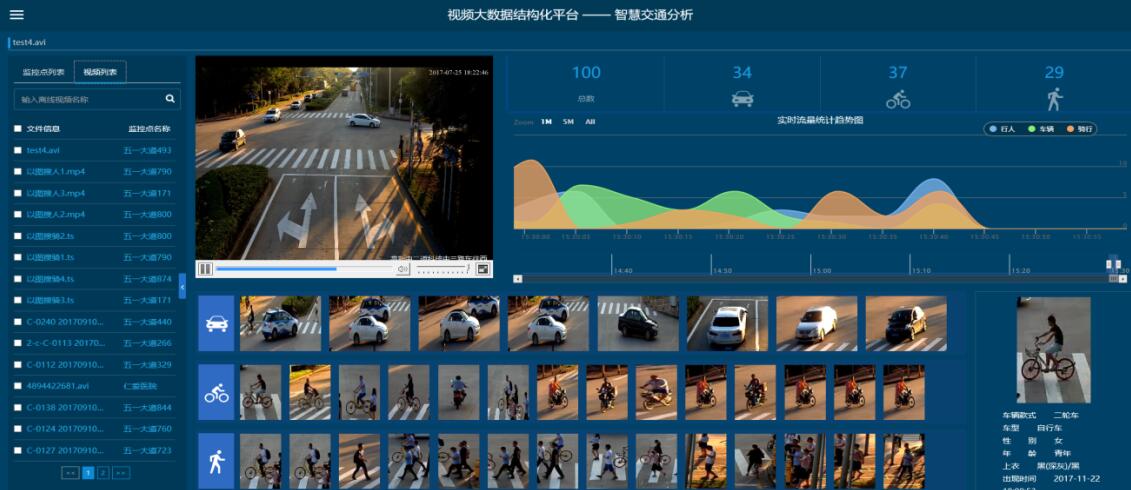Check the box for 4894422681.avi
The image size is (1131, 490).
coord(18,386)
